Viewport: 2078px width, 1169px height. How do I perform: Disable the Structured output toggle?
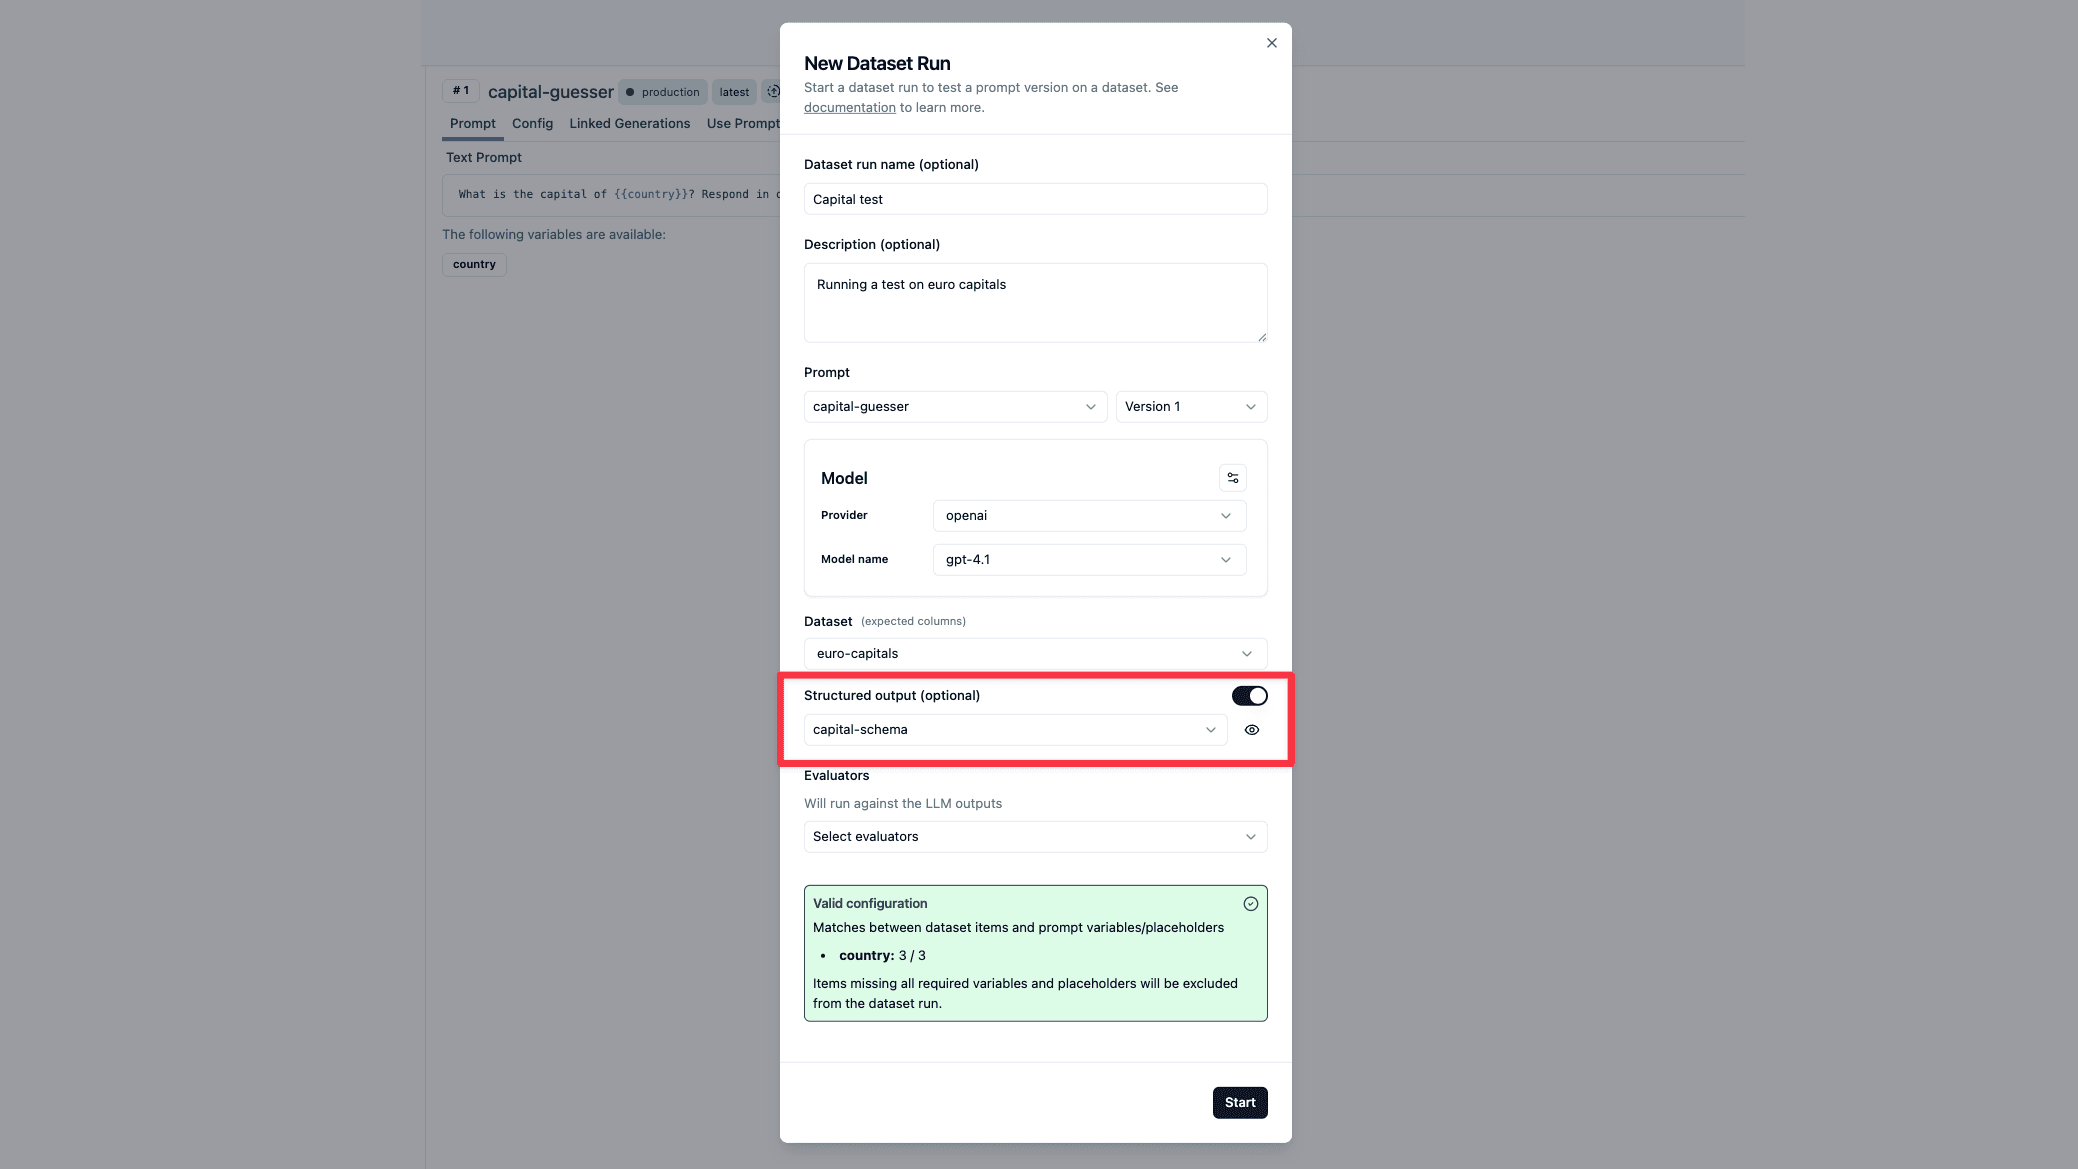(x=1249, y=695)
